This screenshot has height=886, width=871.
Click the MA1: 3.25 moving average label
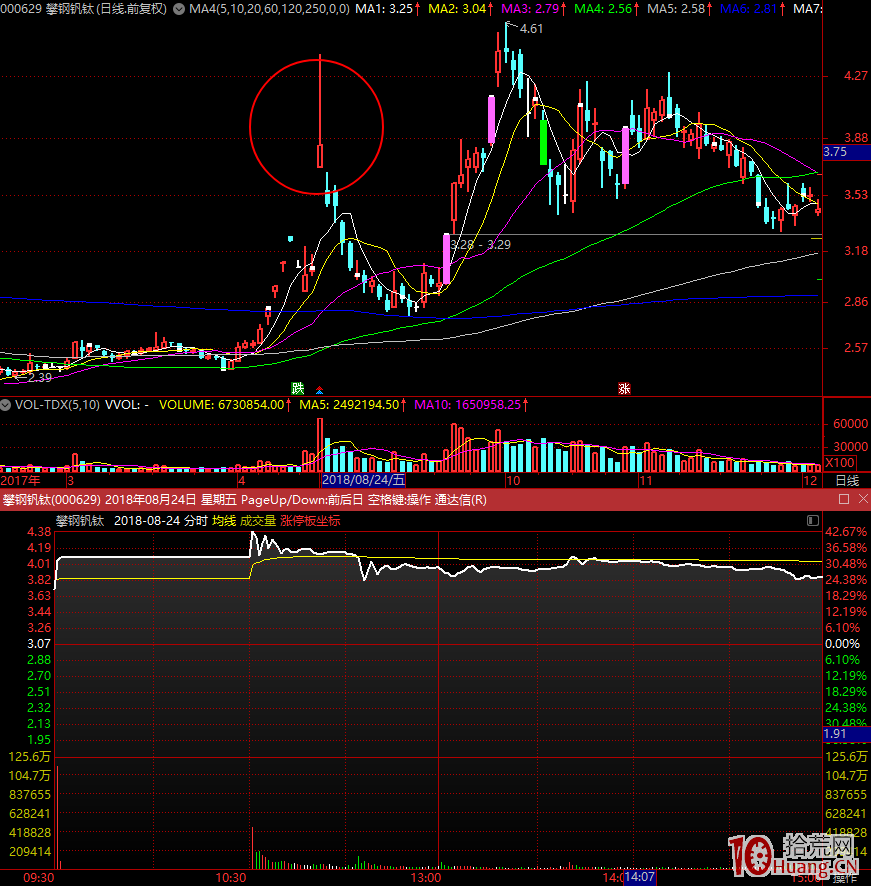coord(386,9)
